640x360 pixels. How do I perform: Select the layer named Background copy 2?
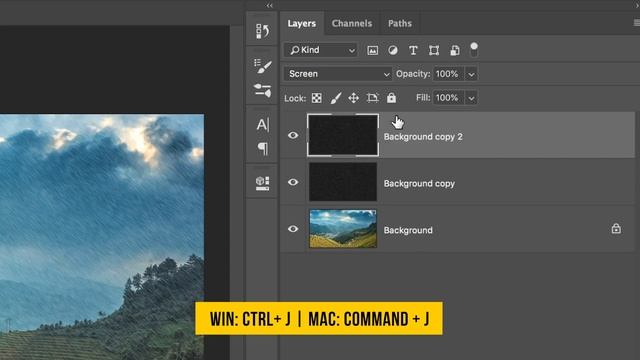[x=423, y=137]
